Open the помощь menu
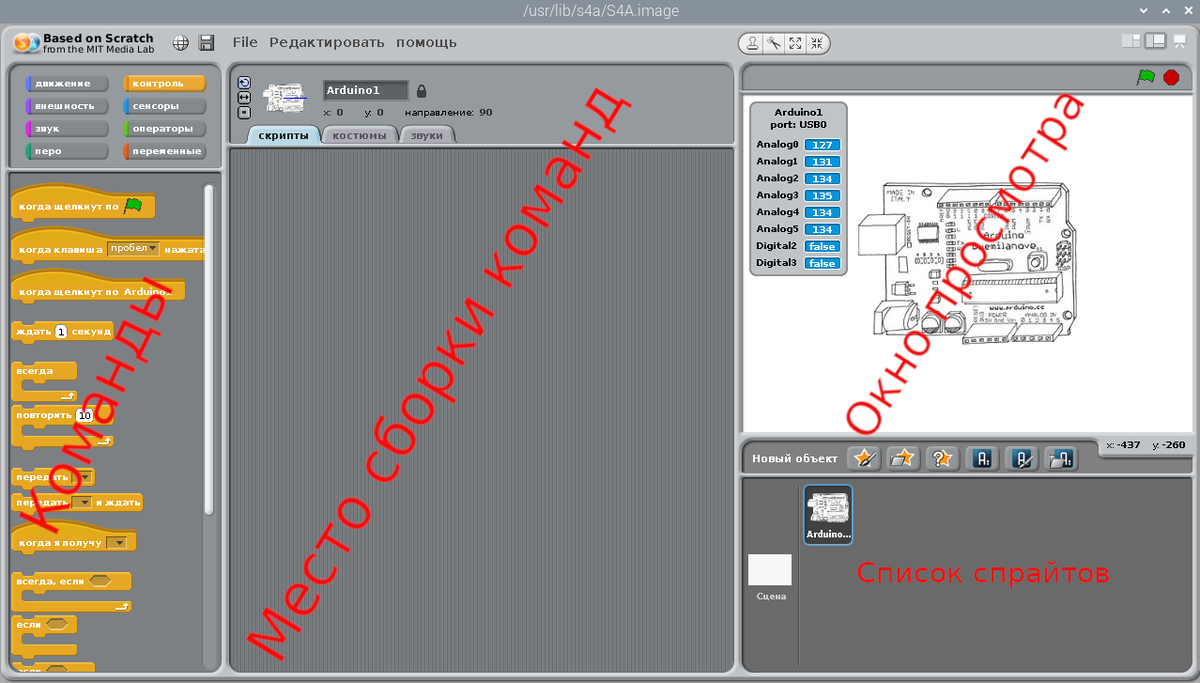Viewport: 1200px width, 683px height. pos(426,42)
